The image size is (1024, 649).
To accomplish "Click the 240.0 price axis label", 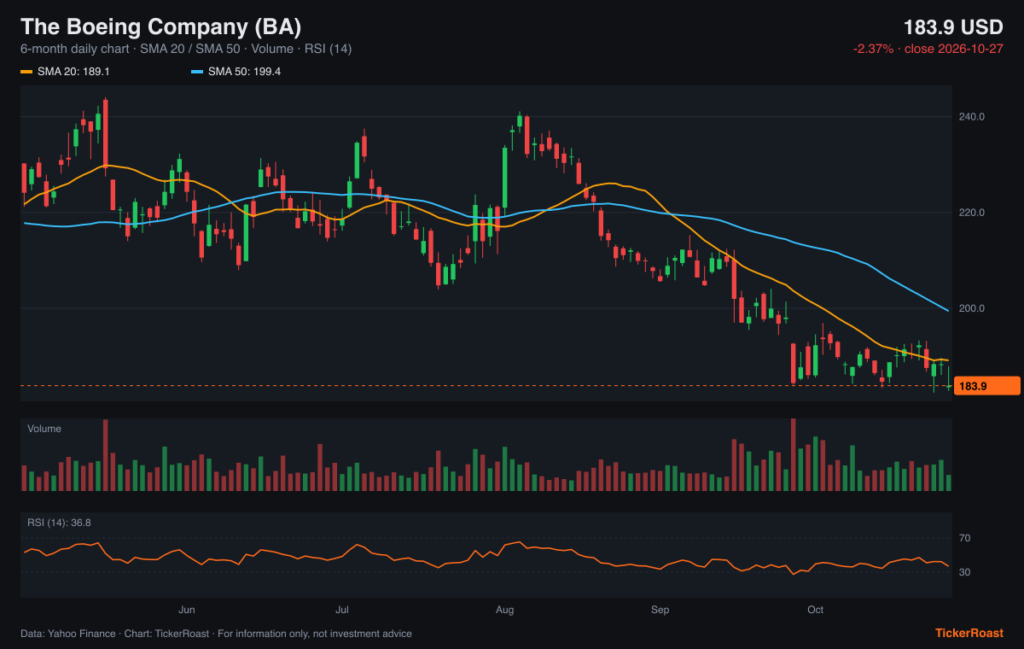I will pos(971,117).
